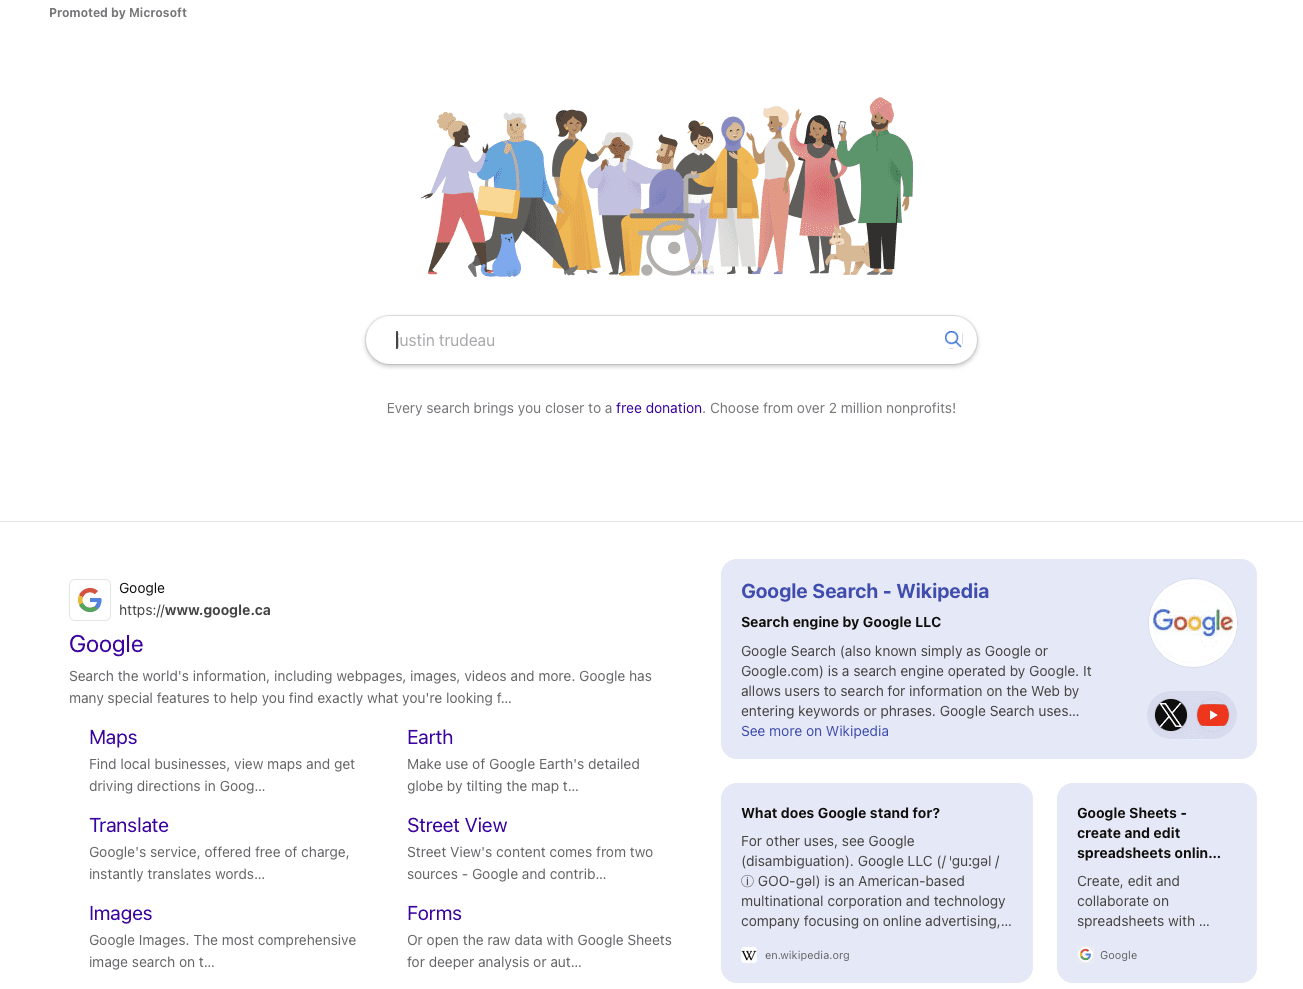The width and height of the screenshot is (1303, 989).
Task: Open the Translate sitelink
Action: [129, 825]
